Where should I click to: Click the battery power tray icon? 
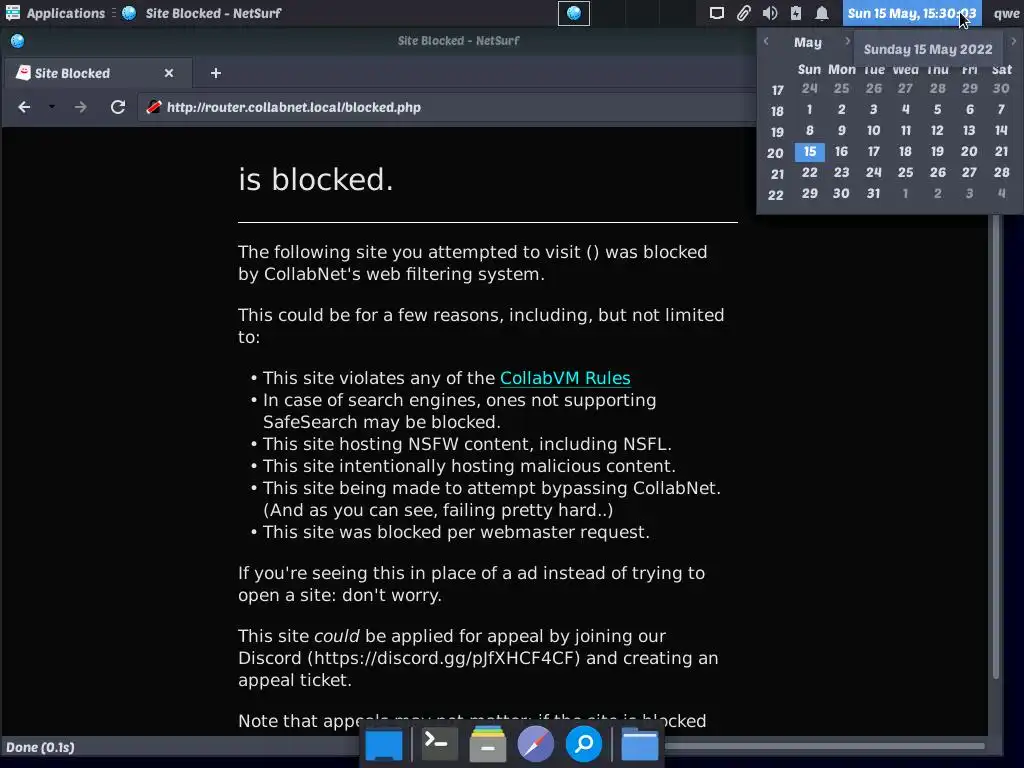pos(795,13)
